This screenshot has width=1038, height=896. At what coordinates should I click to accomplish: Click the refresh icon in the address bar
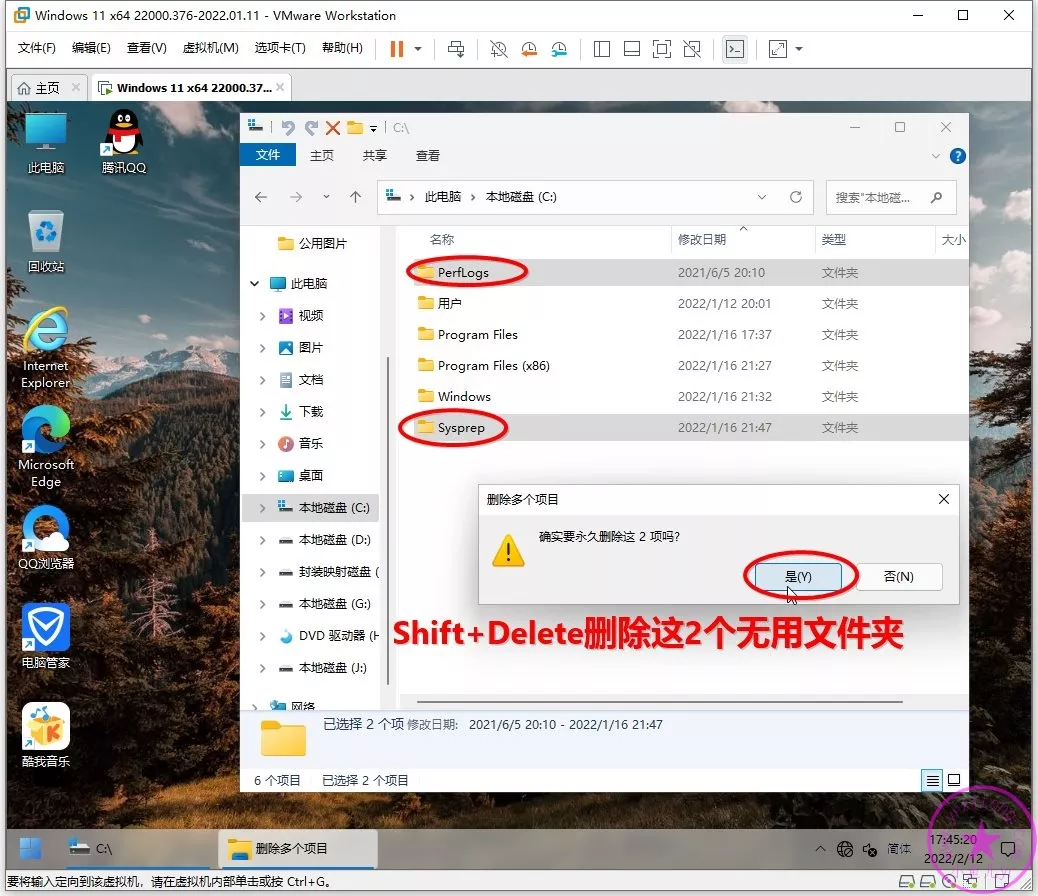pos(796,197)
